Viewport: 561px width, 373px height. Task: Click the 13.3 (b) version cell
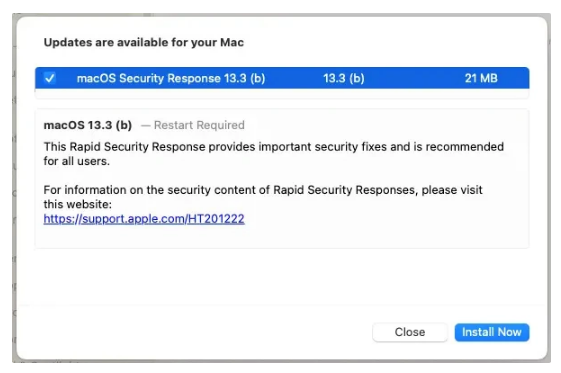(343, 78)
